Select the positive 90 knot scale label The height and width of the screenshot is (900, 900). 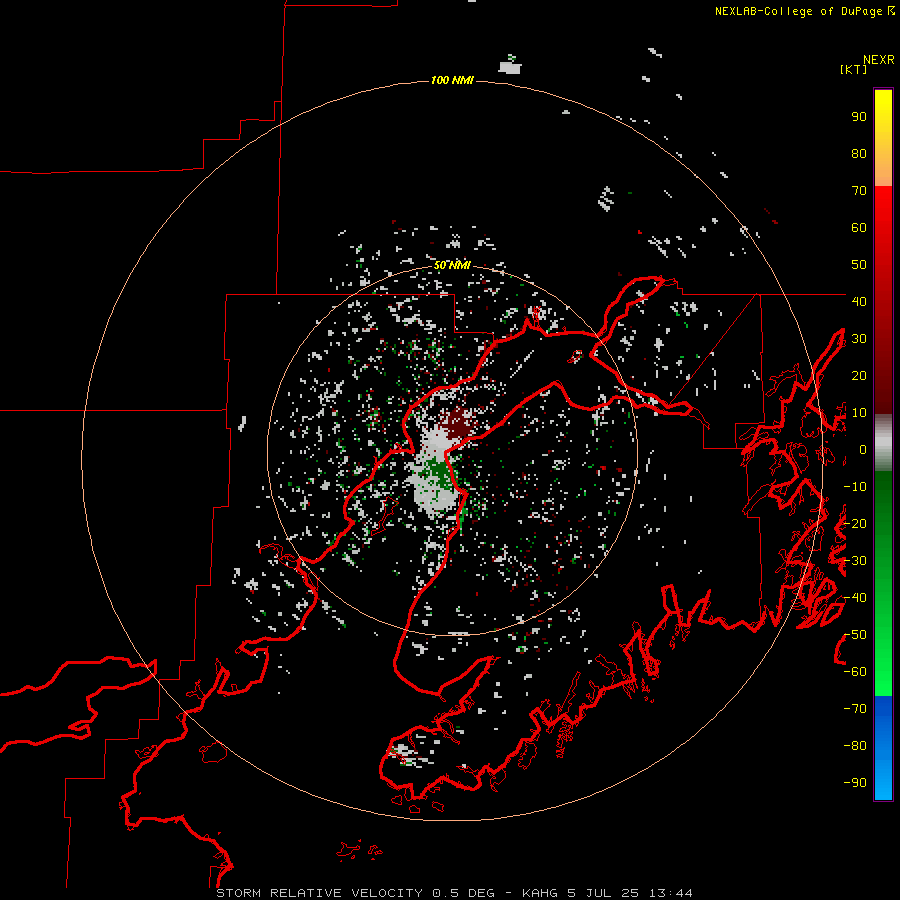click(x=859, y=117)
